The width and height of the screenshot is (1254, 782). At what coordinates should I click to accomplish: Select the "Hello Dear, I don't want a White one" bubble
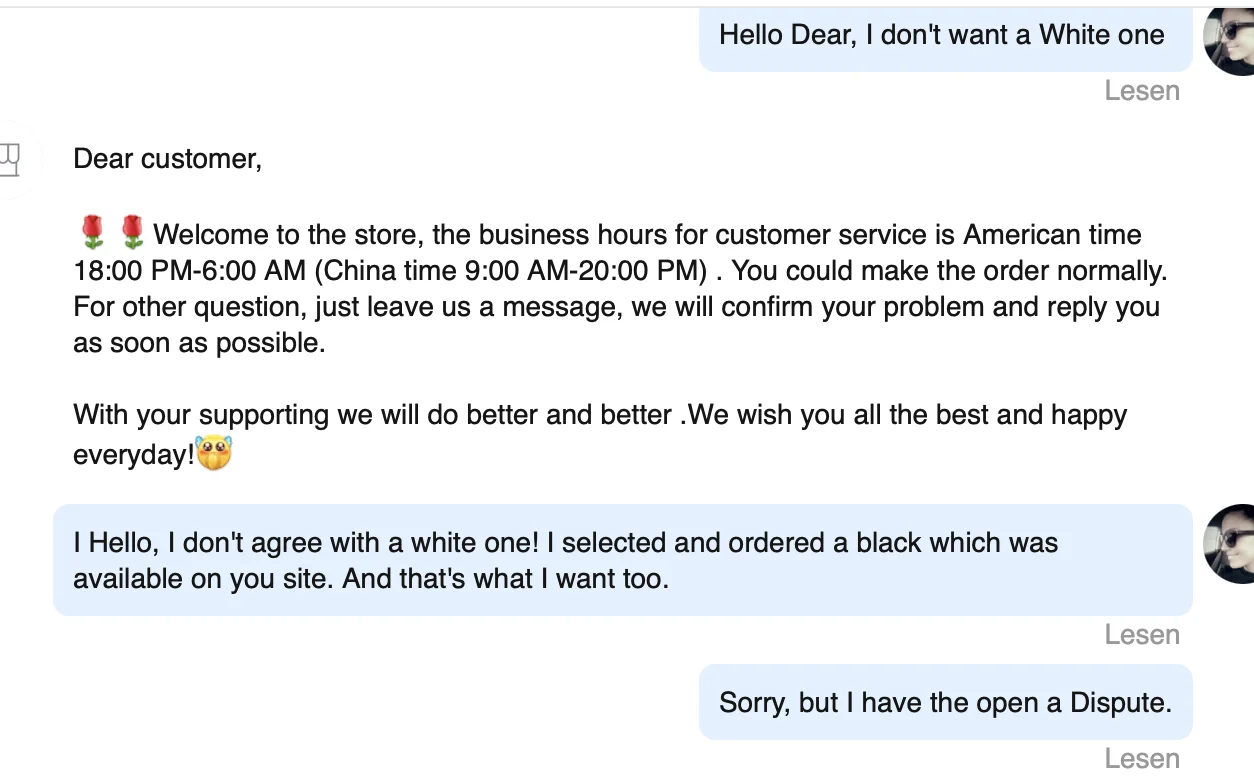click(x=944, y=36)
